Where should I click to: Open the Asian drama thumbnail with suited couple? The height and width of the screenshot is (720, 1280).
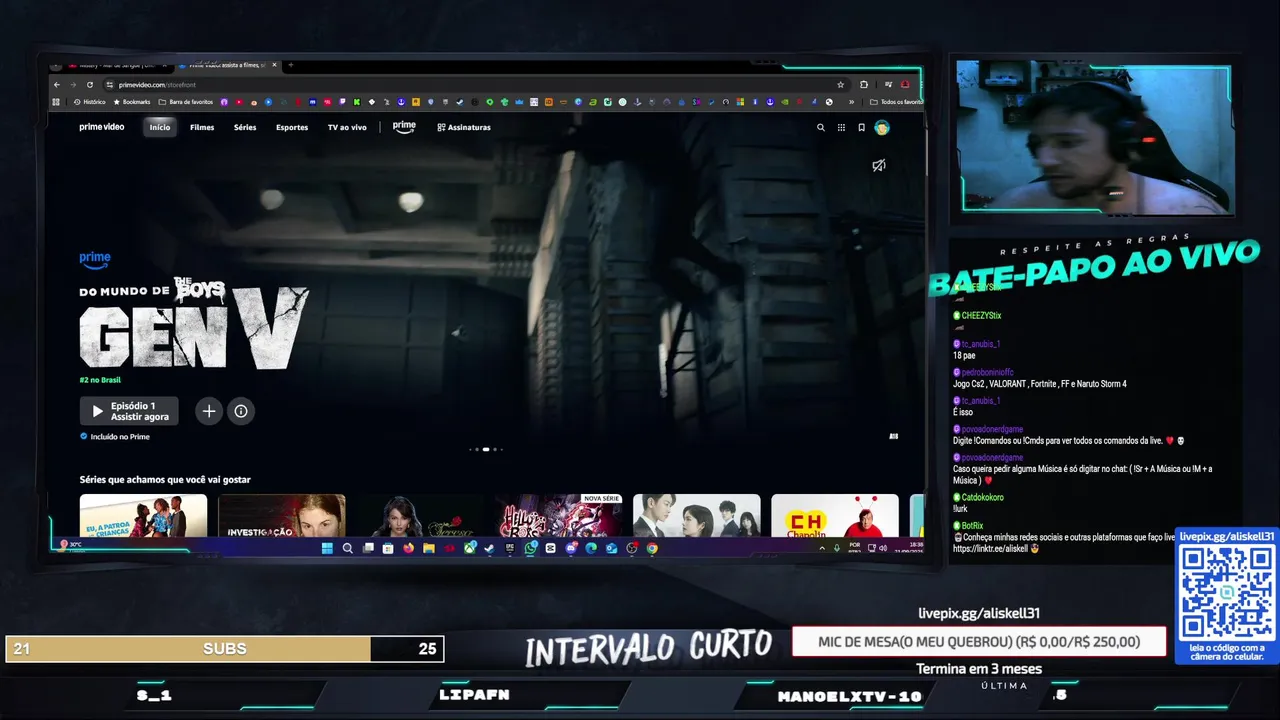[697, 516]
